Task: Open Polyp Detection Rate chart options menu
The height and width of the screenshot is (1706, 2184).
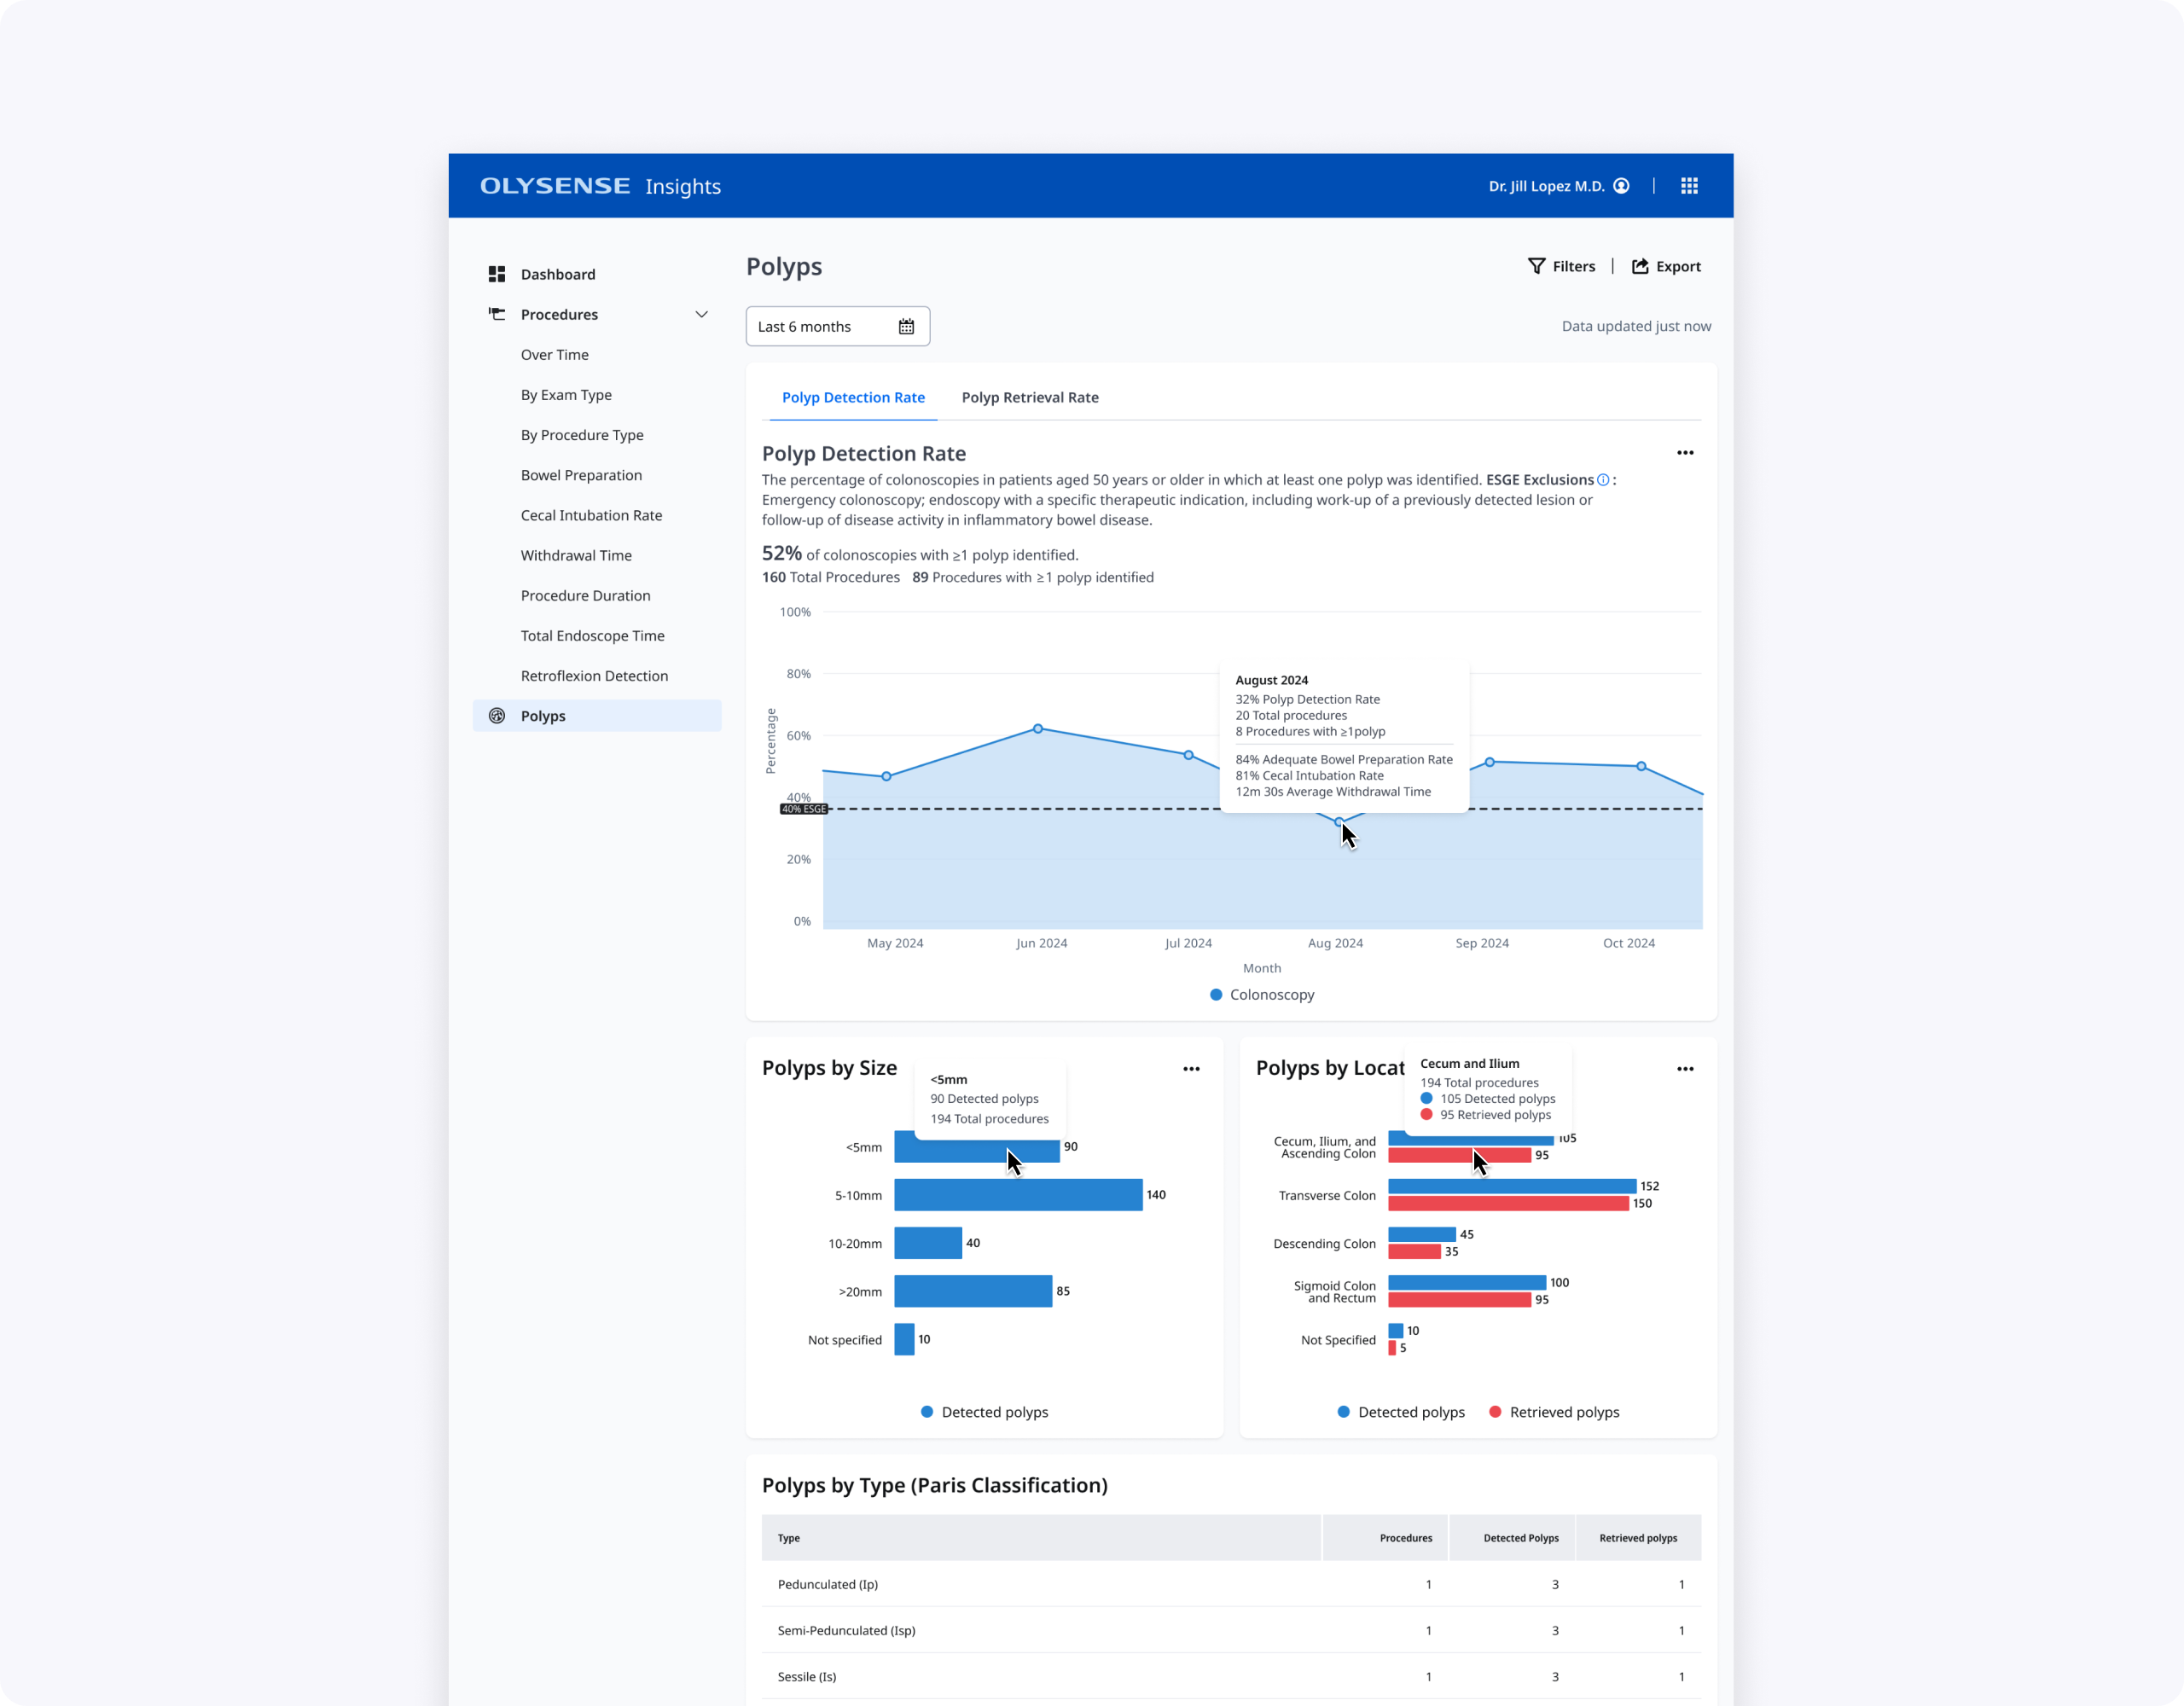Action: [x=1685, y=452]
